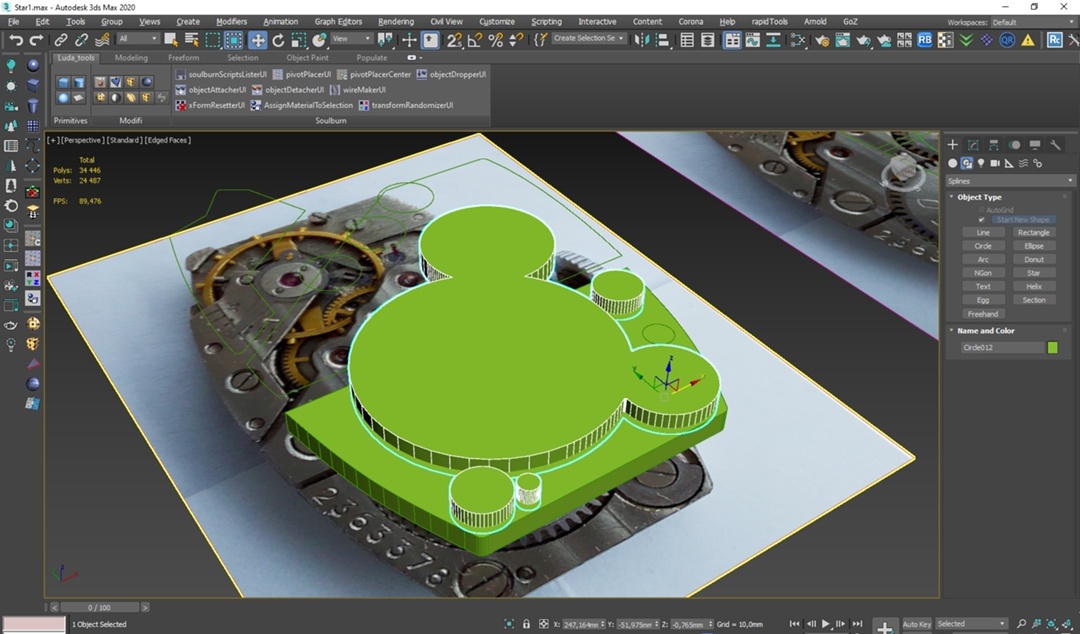1080x634 pixels.
Task: Click the Rectangle shape button
Action: tap(1033, 233)
